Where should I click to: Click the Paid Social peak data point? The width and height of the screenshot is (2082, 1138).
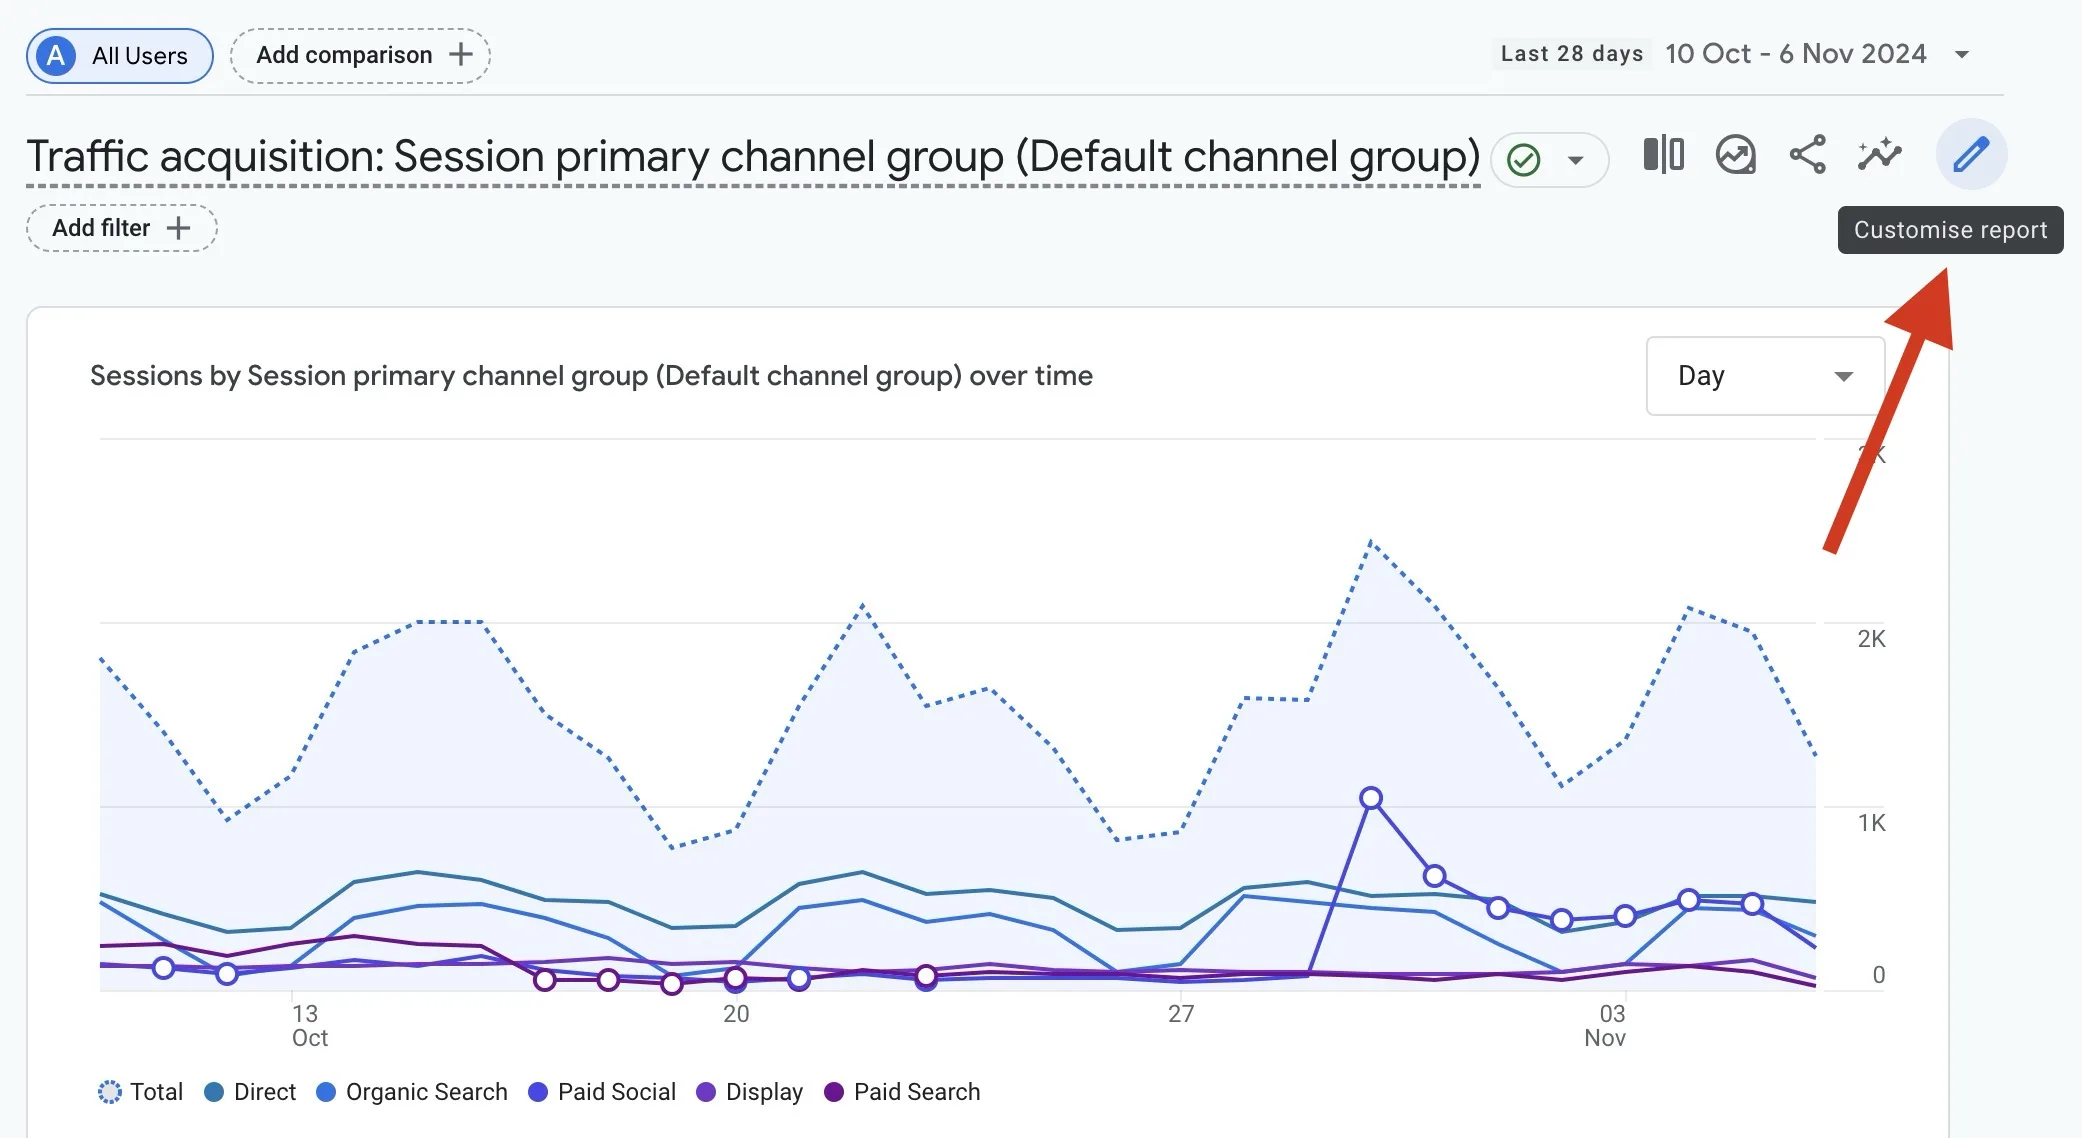[x=1371, y=798]
